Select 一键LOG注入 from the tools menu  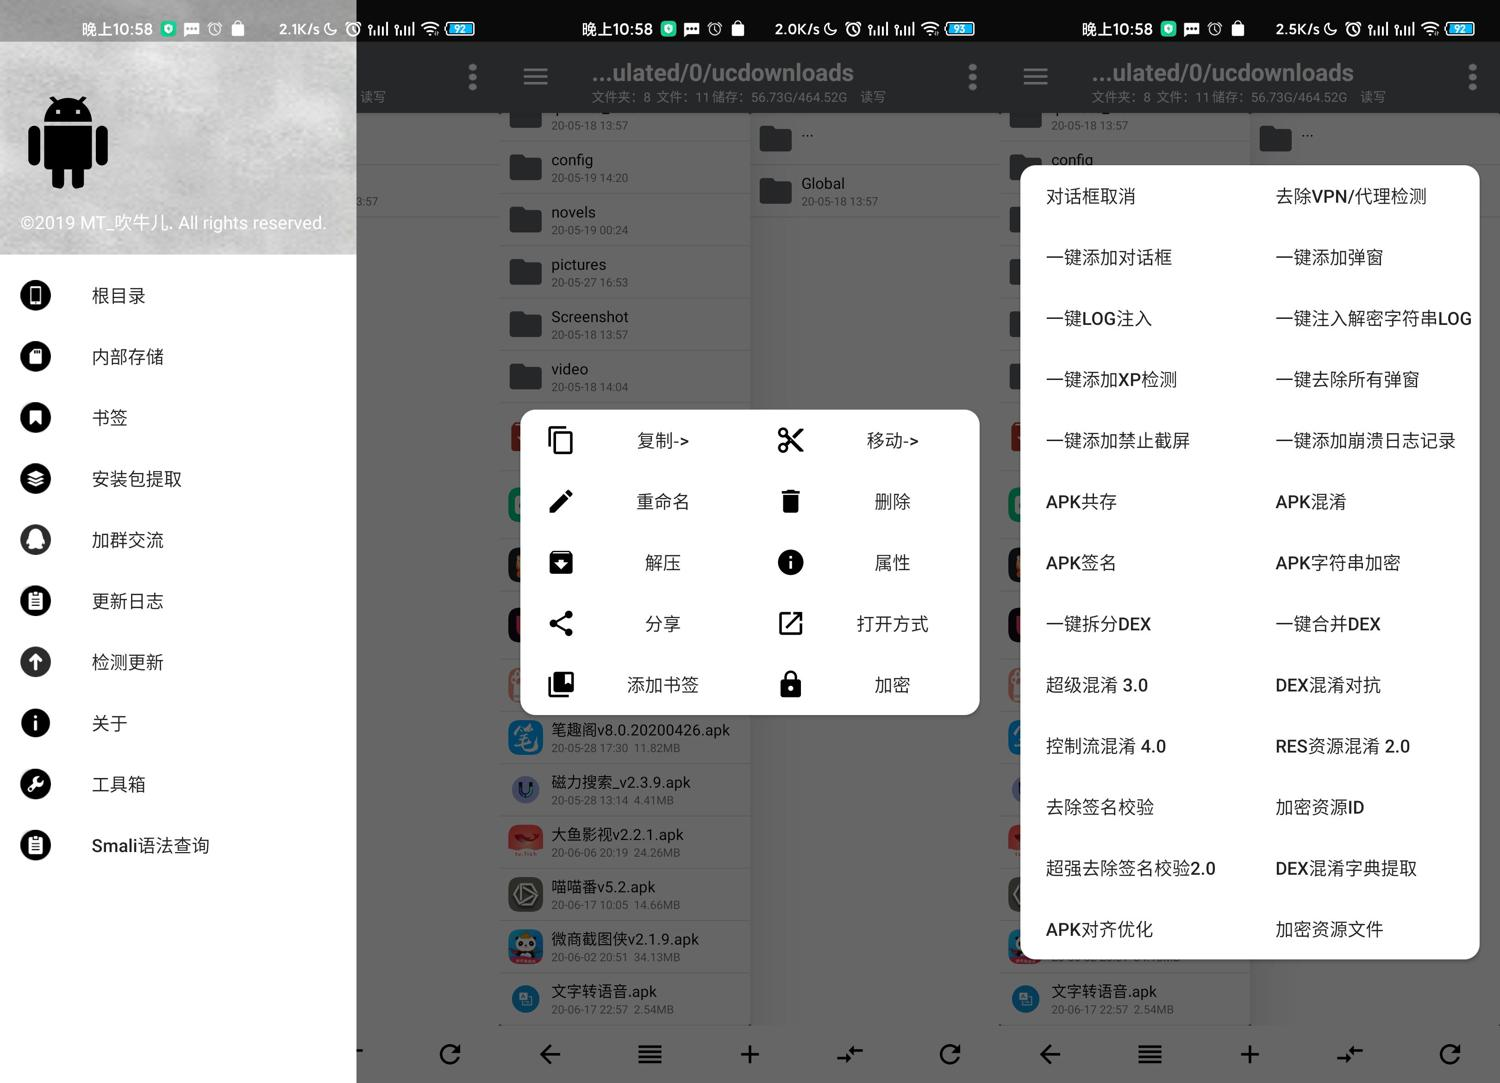pyautogui.click(x=1097, y=318)
